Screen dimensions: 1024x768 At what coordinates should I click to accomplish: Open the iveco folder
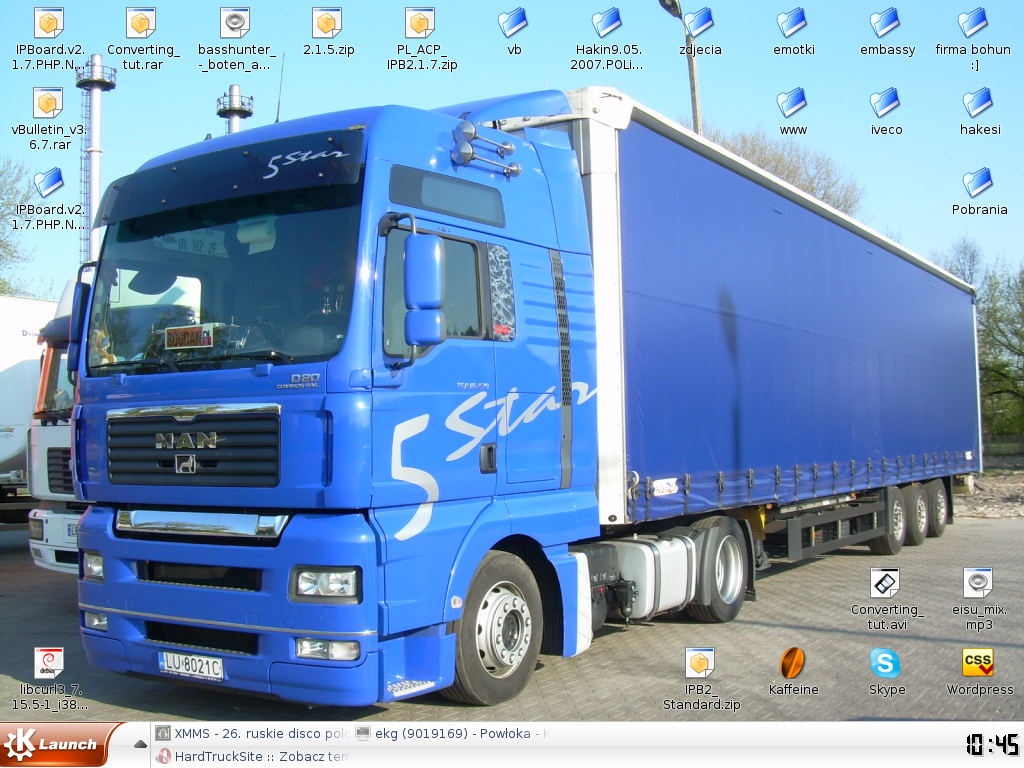click(x=886, y=103)
